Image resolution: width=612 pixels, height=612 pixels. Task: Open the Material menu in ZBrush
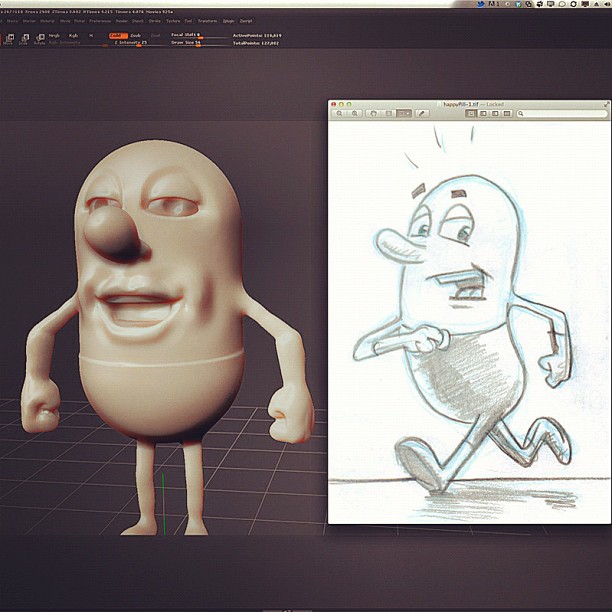(x=47, y=21)
